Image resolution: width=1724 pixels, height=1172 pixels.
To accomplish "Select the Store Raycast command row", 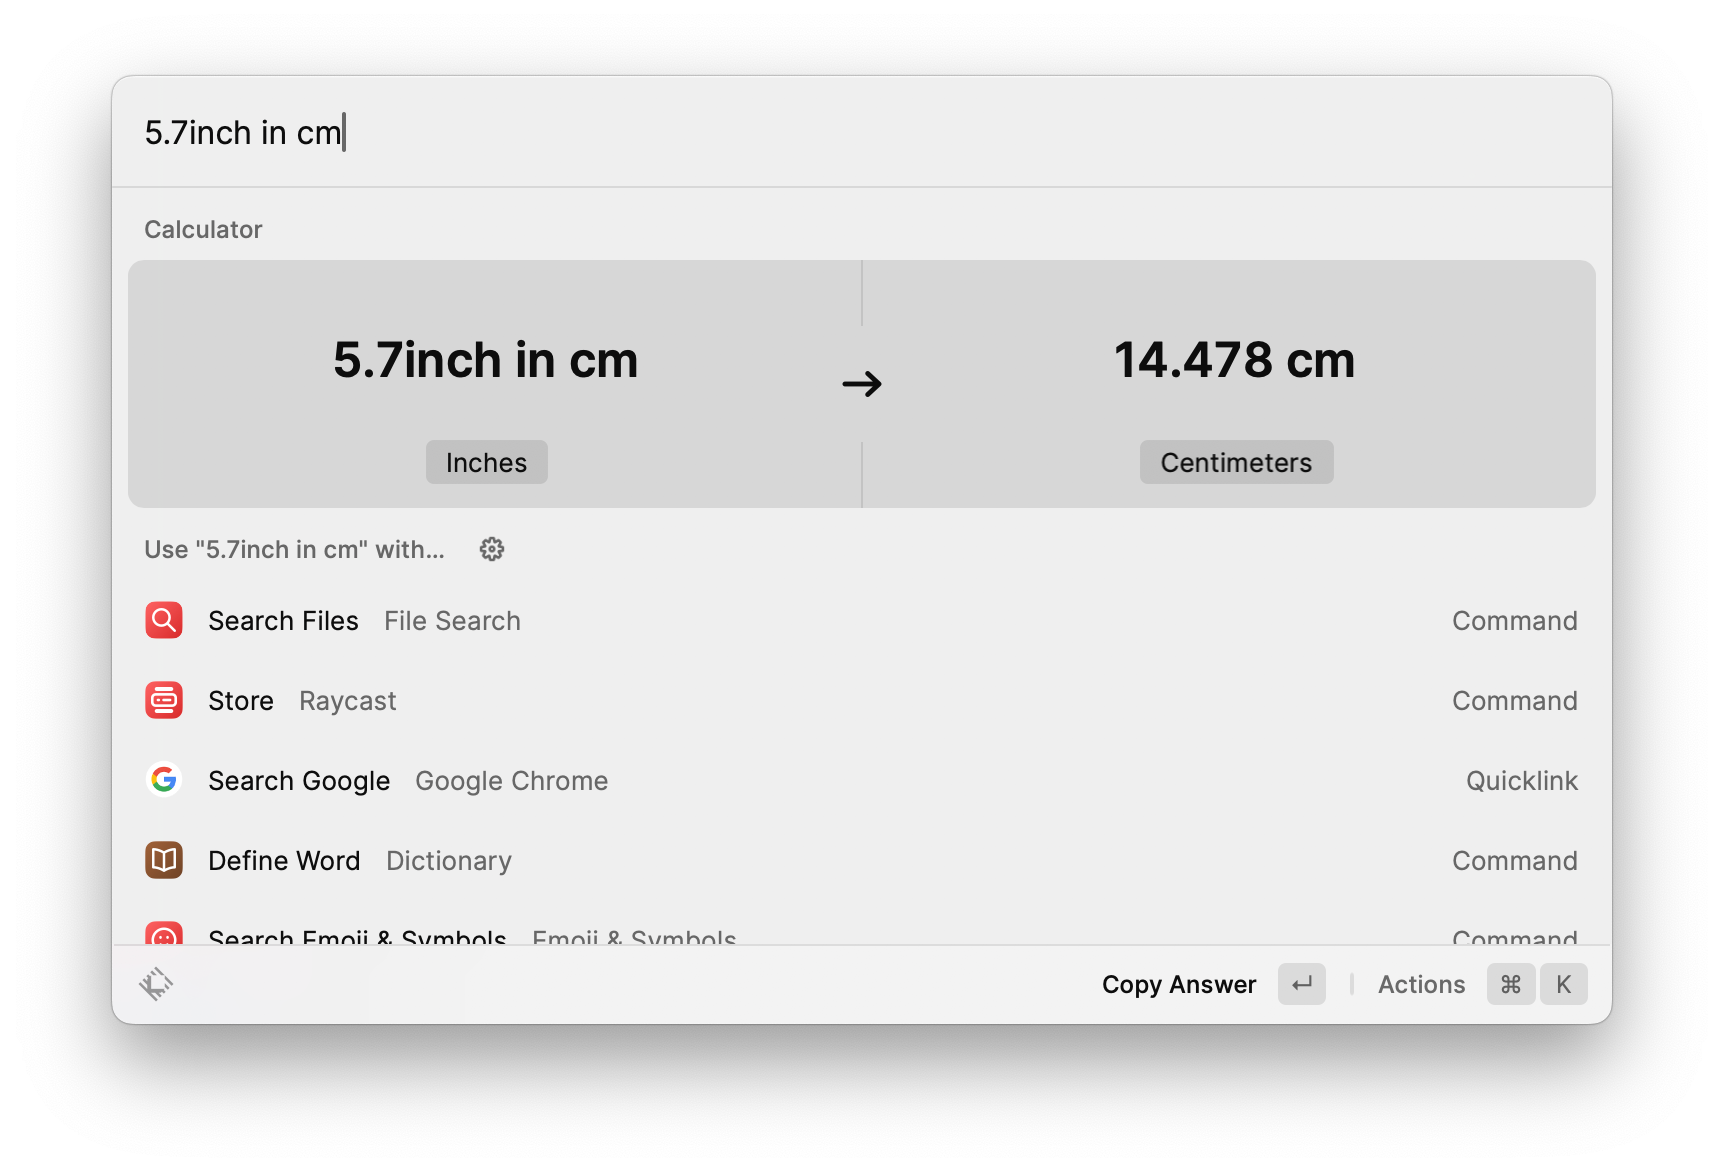I will click(861, 700).
